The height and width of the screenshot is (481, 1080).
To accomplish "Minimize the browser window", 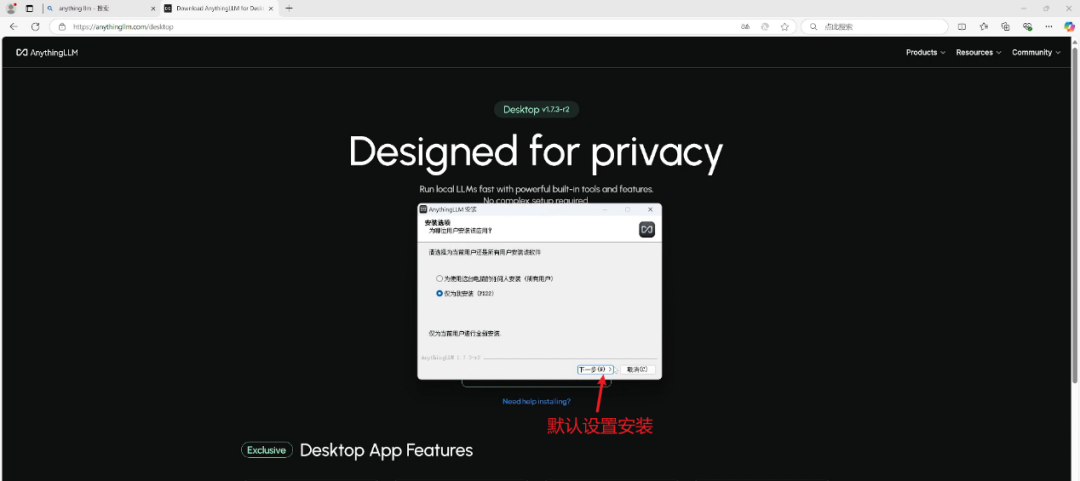I will click(x=1024, y=8).
